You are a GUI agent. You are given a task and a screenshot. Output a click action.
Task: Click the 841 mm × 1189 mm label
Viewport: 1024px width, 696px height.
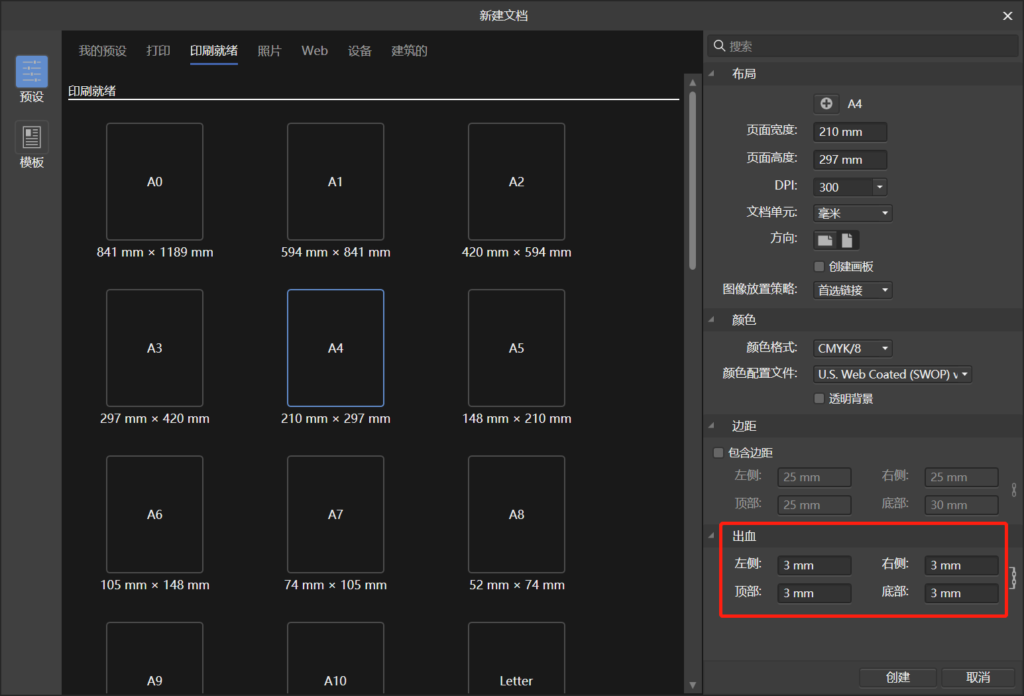[x=155, y=252]
